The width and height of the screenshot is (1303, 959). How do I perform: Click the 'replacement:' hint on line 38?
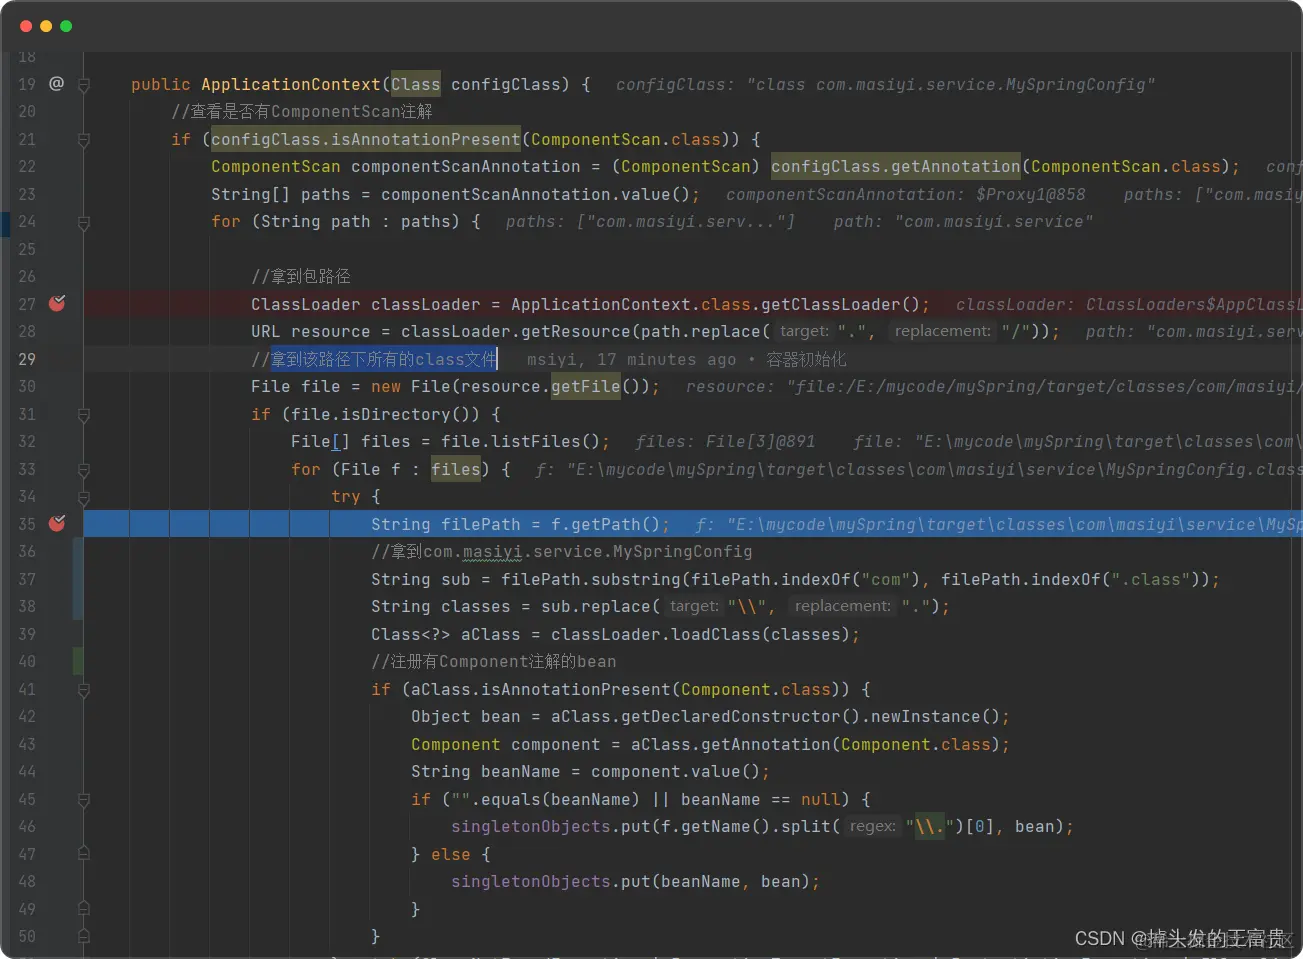tap(843, 606)
